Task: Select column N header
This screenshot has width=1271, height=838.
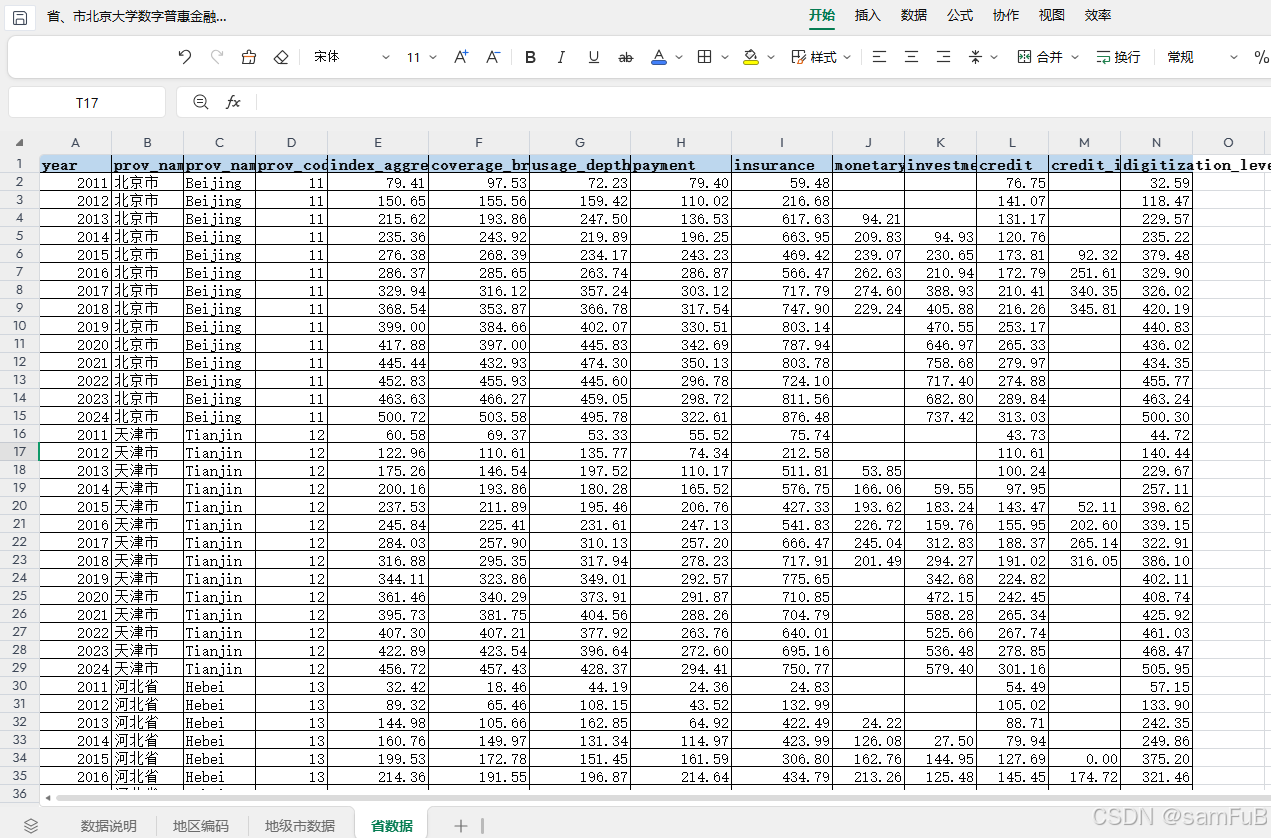Action: (x=1156, y=143)
